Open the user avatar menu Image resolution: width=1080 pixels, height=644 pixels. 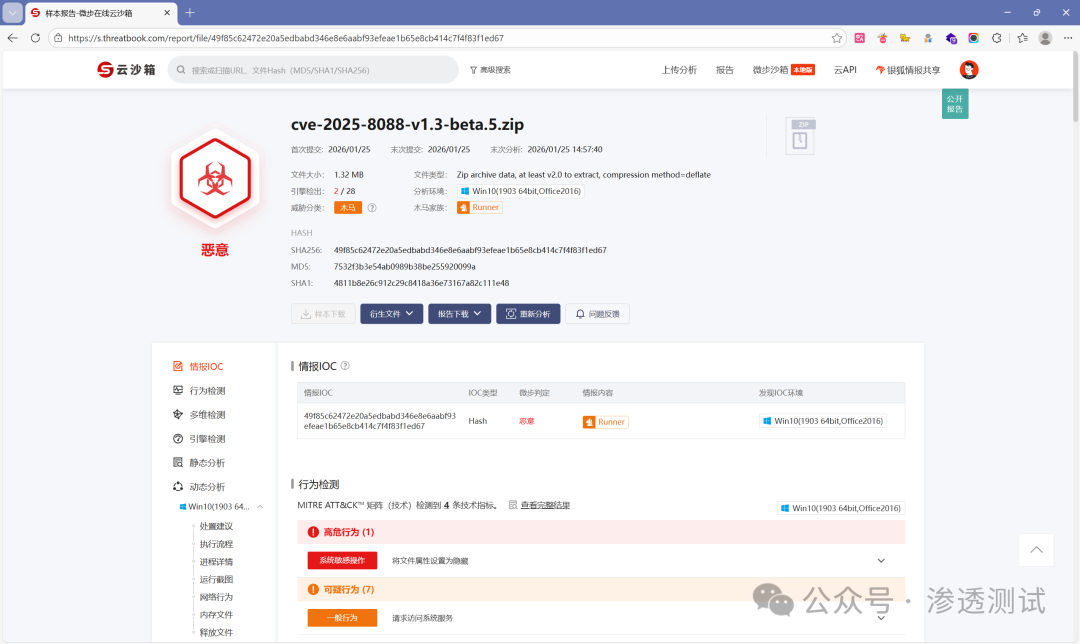tap(968, 70)
